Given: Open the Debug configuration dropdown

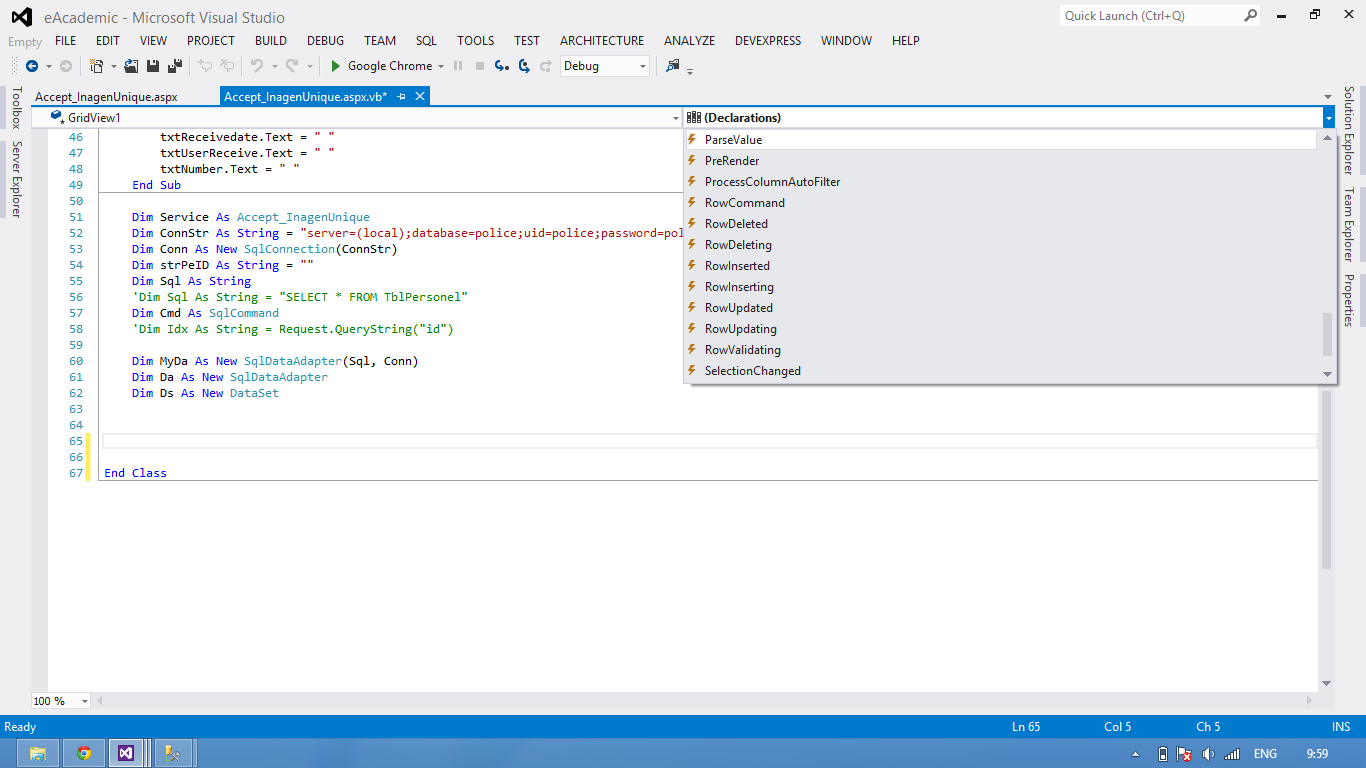Looking at the screenshot, I should (605, 66).
